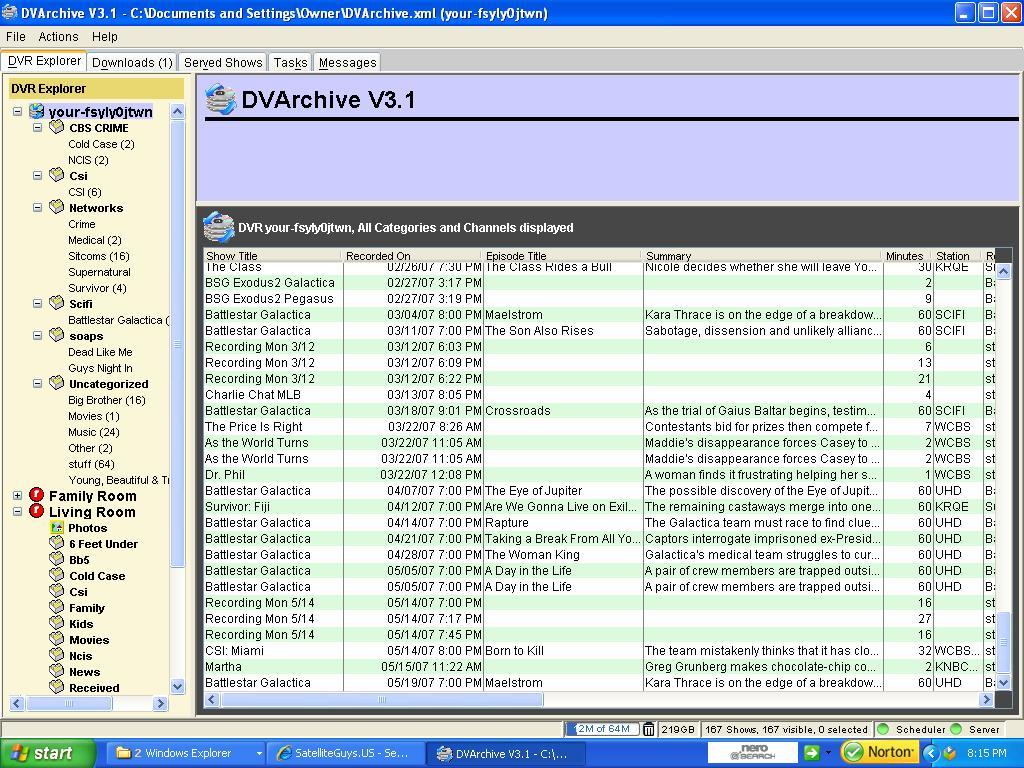Collapse the Csi category under your-fsyly0jtwn

point(37,176)
